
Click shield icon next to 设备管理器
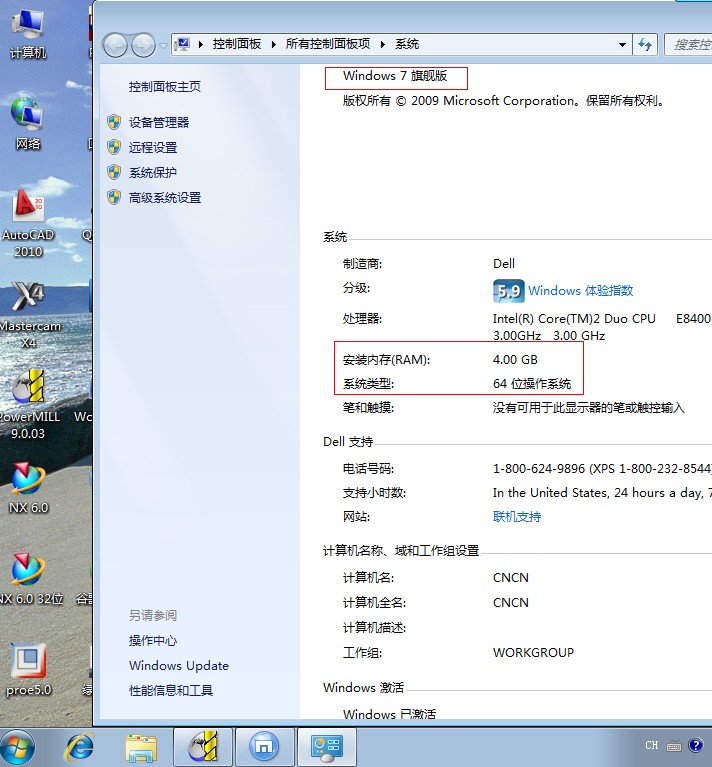click(x=114, y=122)
